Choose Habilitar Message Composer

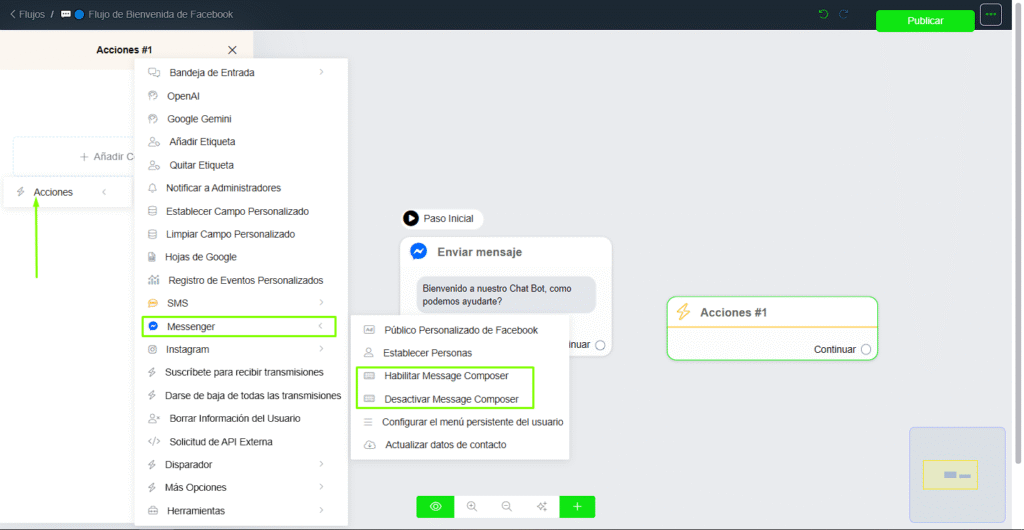[446, 376]
